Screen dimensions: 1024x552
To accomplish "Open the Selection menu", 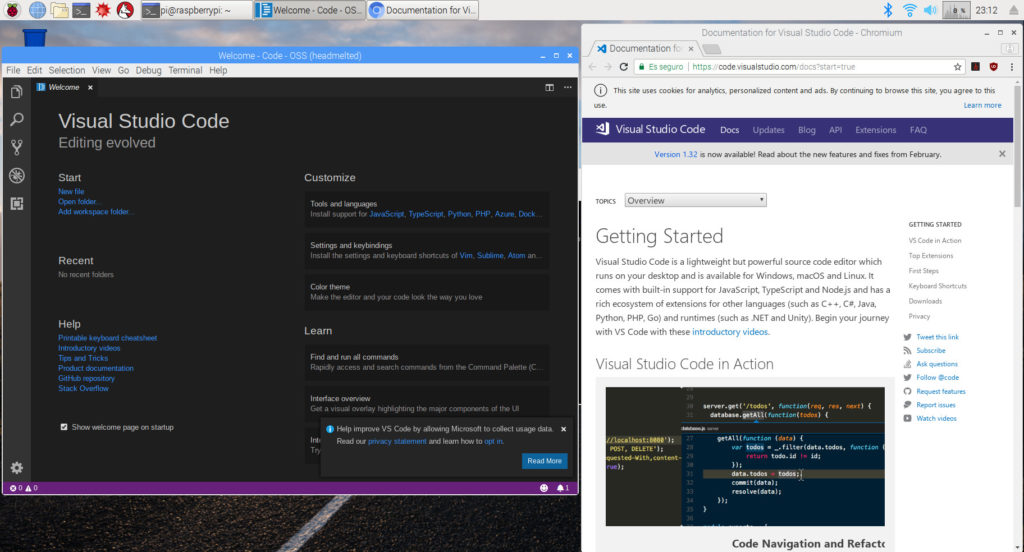I will [x=67, y=70].
